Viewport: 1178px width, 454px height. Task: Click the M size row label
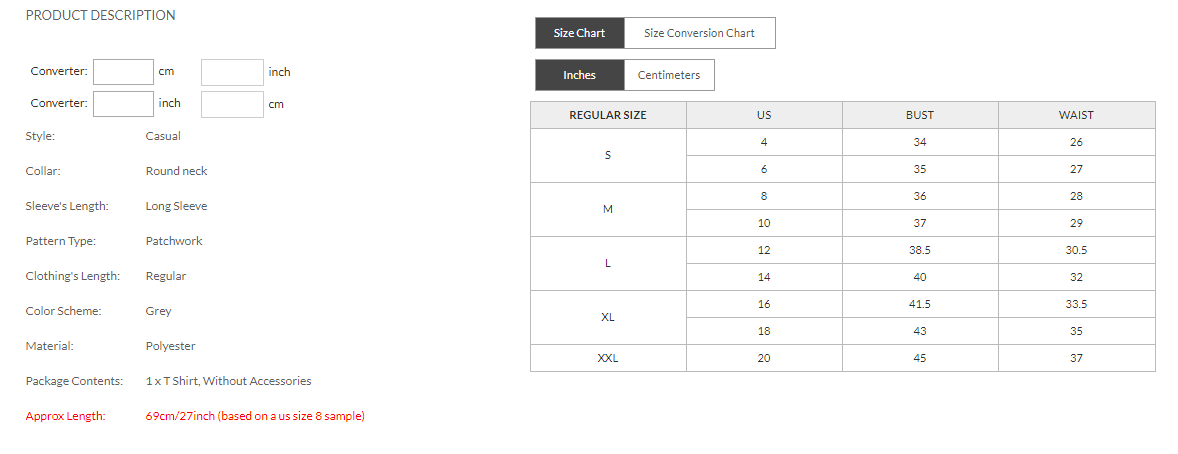pos(608,209)
